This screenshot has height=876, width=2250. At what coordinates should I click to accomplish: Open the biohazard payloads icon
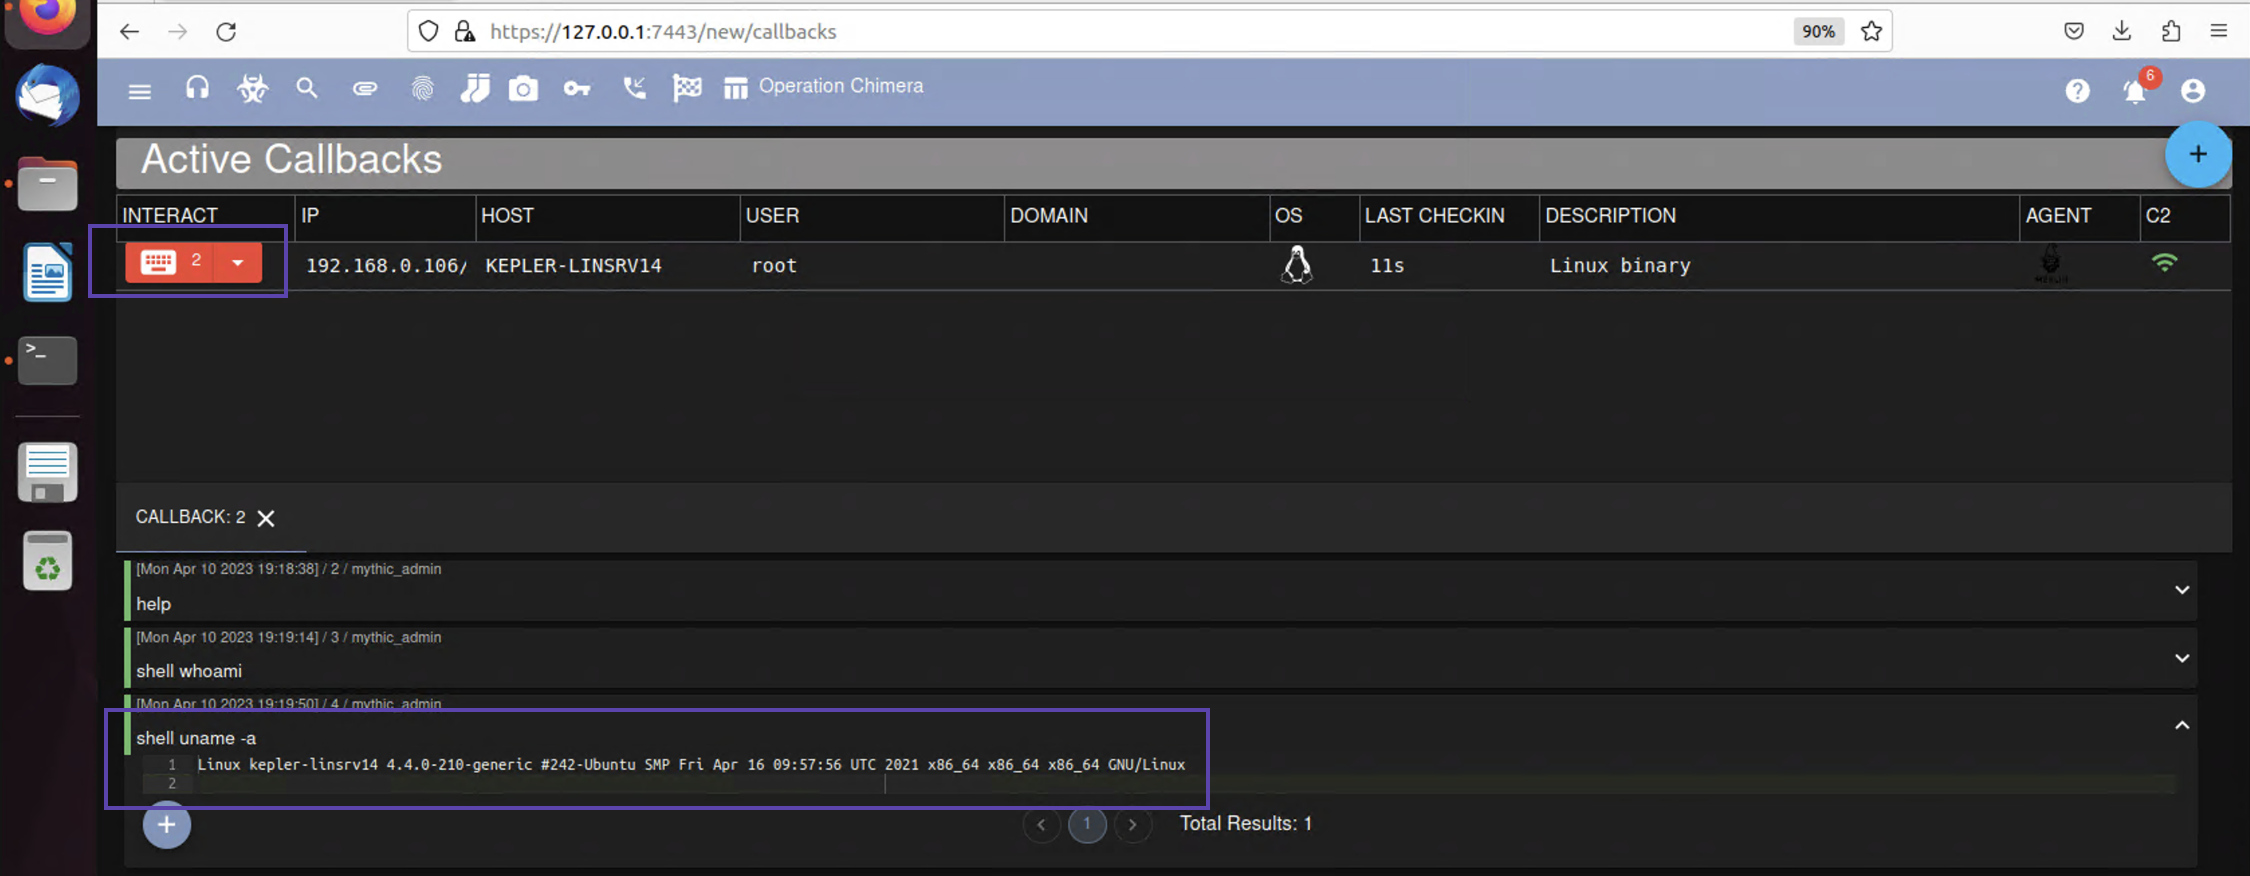click(x=252, y=90)
